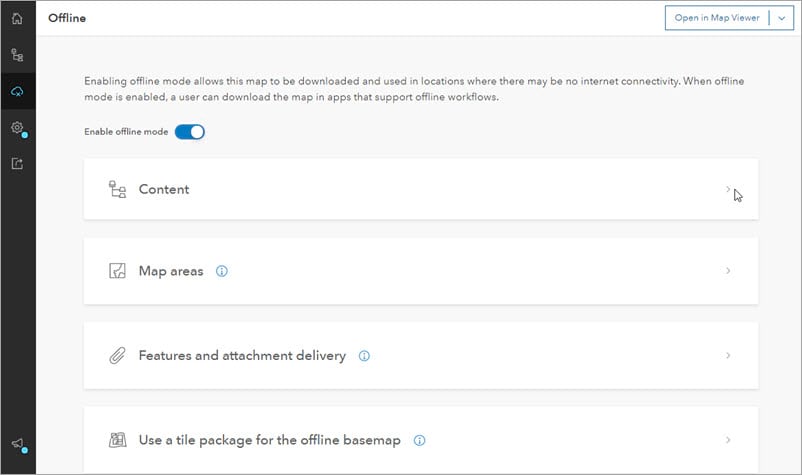Image resolution: width=802 pixels, height=475 pixels.
Task: Toggle the Enable offline mode switch
Action: [190, 132]
